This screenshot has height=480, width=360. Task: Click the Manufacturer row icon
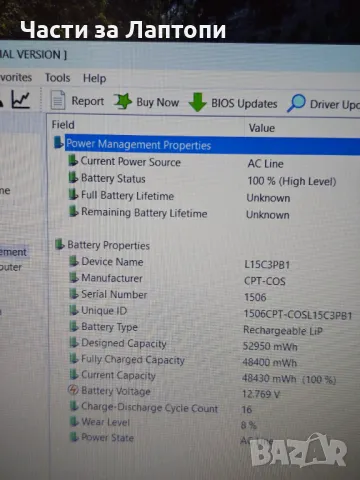(x=73, y=277)
